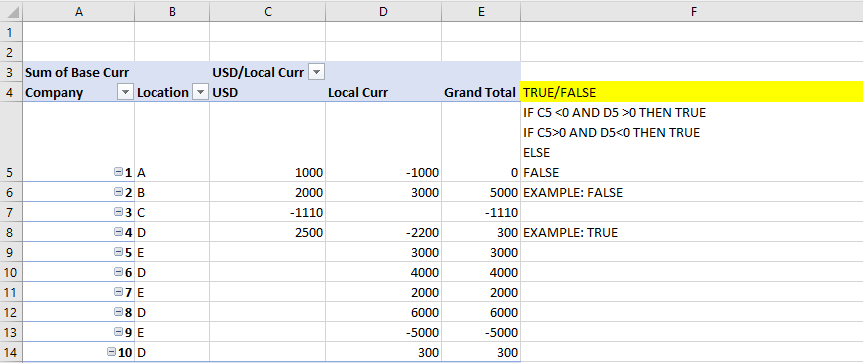Select the row 1 header
The height and width of the screenshot is (363, 863).
[x=11, y=31]
